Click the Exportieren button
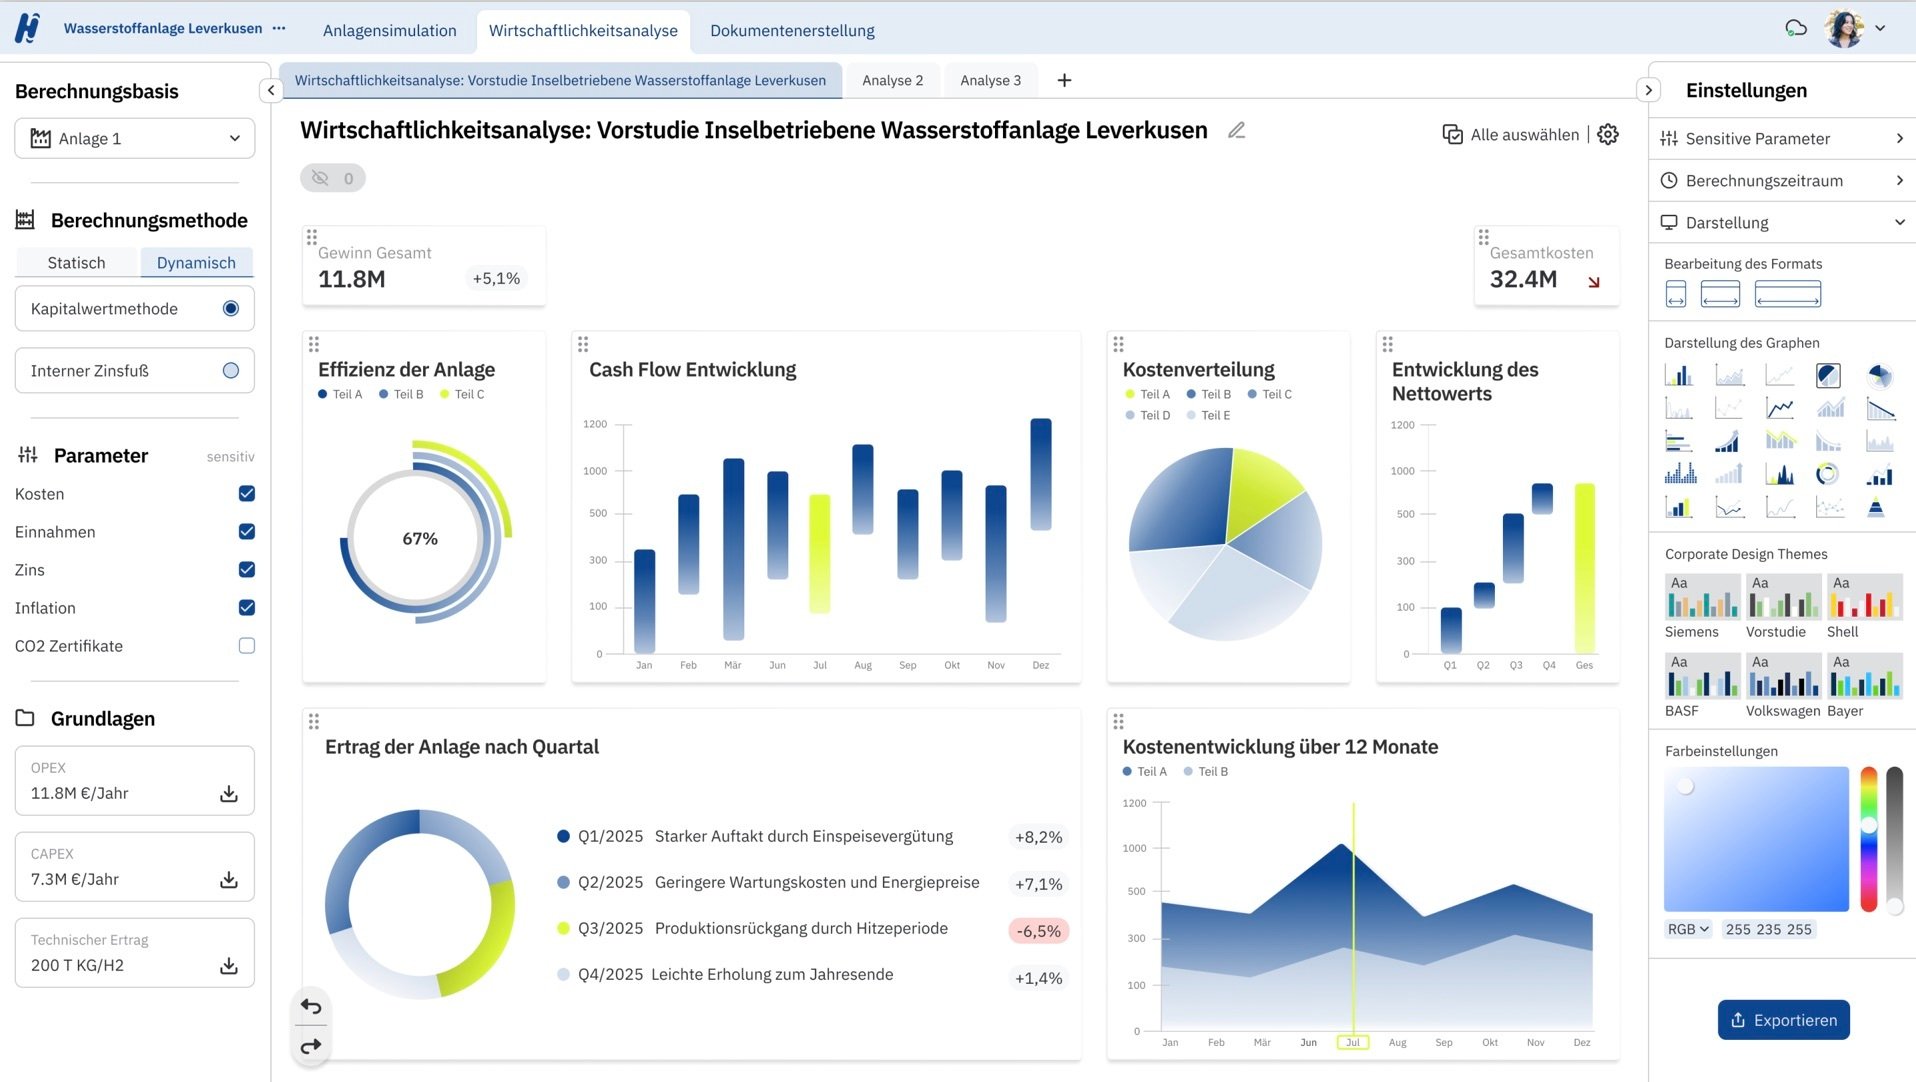Image resolution: width=1916 pixels, height=1082 pixels. pyautogui.click(x=1783, y=1020)
